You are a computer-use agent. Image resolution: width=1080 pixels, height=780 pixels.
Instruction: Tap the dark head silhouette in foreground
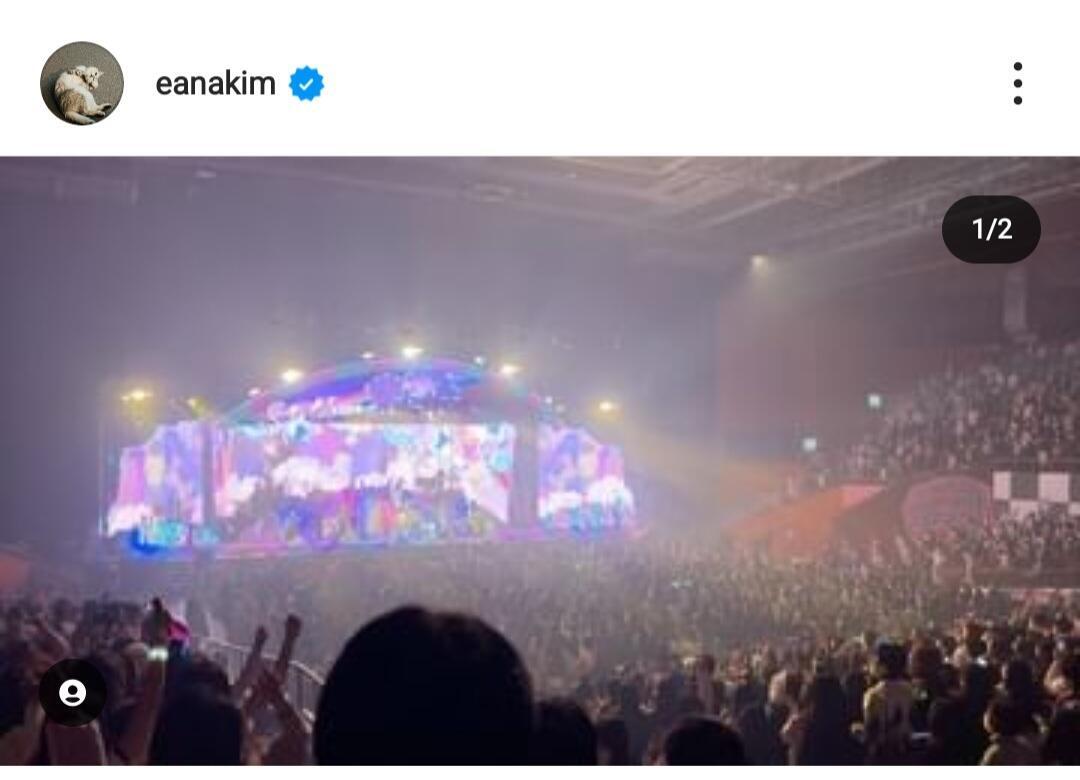423,688
